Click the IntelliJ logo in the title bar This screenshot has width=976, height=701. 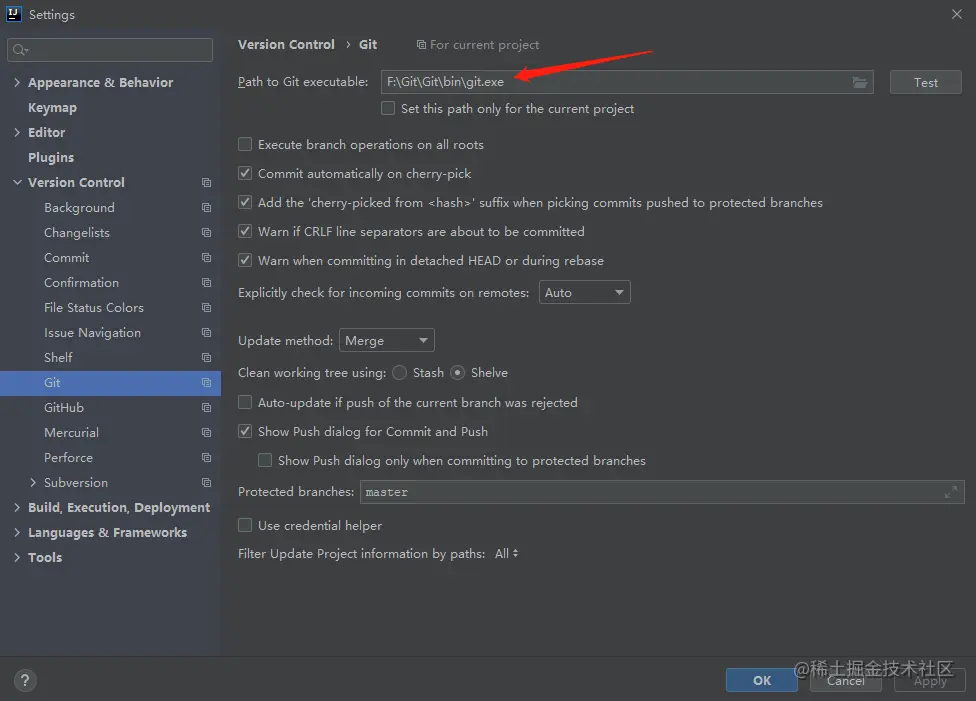click(14, 14)
